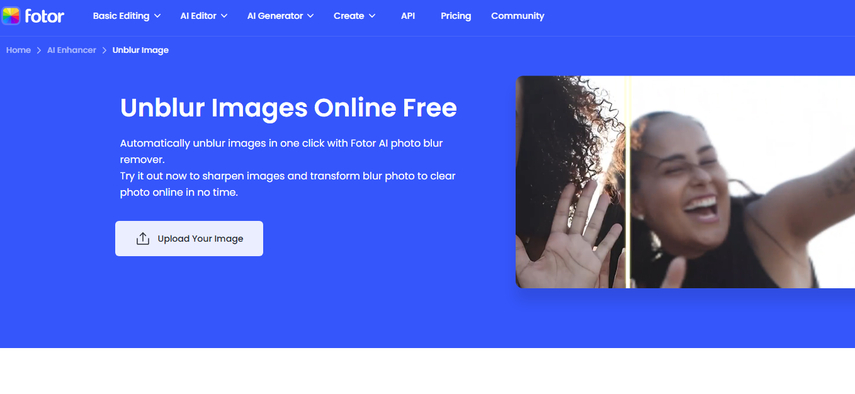Navigate to Home breadcrumb
855x394 pixels.
click(19, 50)
